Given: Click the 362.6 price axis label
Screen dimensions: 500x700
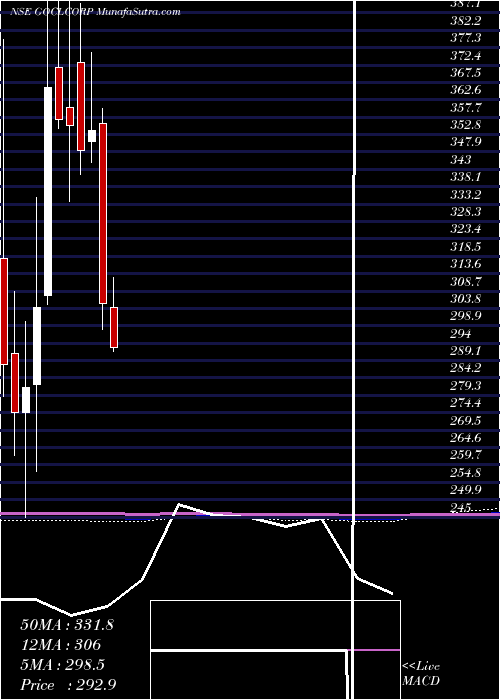Looking at the screenshot, I should 466,91.
